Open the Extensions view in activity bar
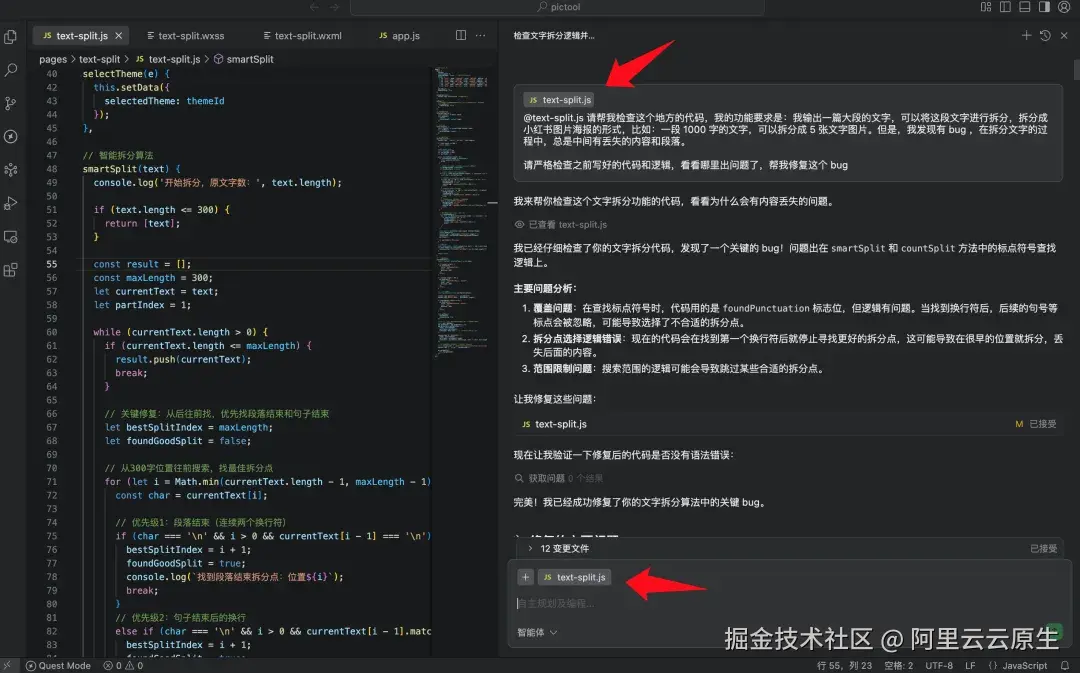 10,270
